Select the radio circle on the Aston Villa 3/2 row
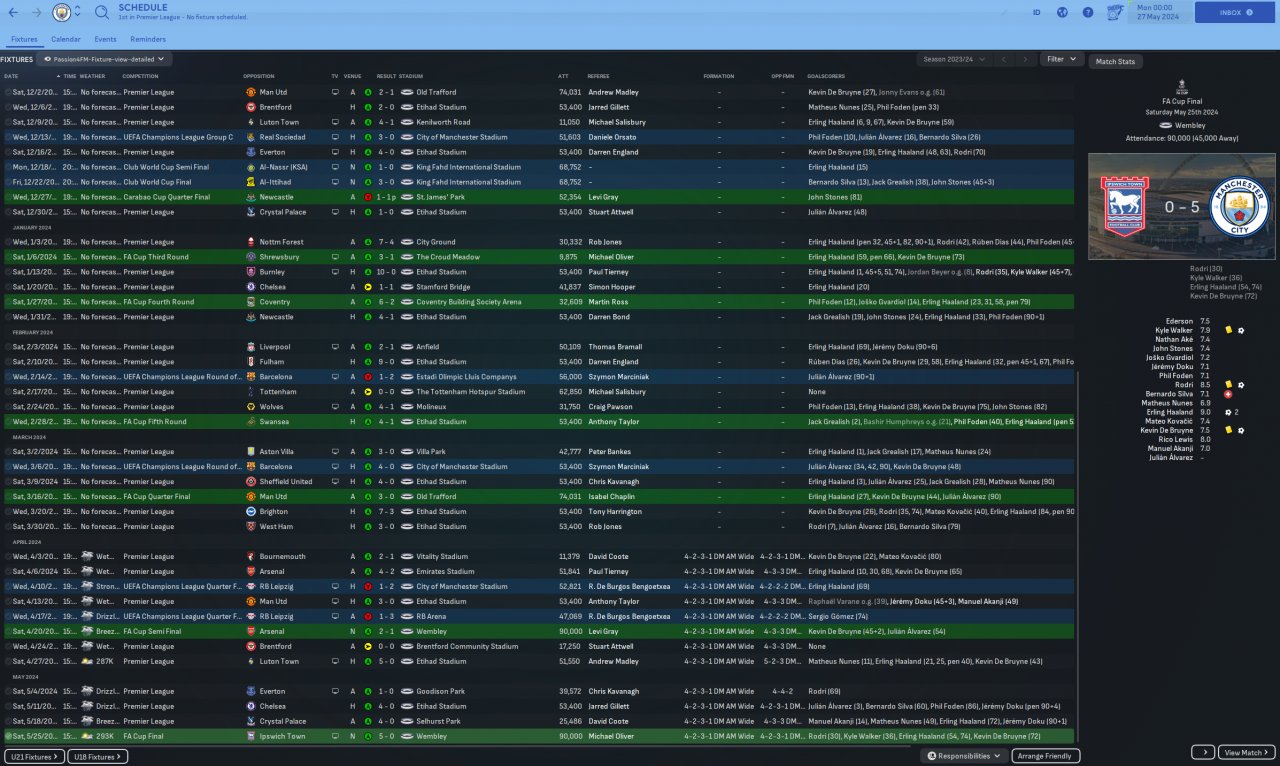 pos(8,452)
